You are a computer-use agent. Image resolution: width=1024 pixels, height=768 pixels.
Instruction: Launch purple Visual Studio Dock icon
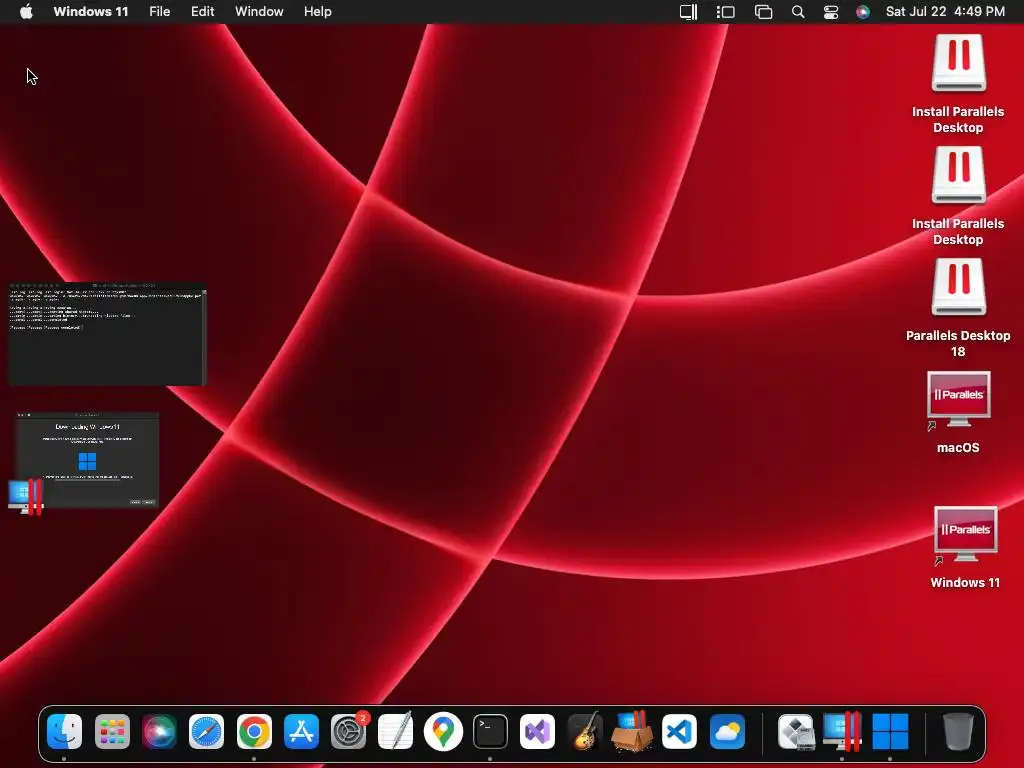[537, 731]
